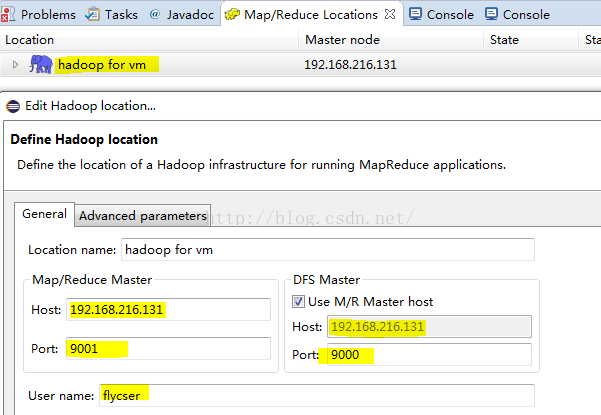Click the first Console monitor icon
601x415 pixels.
pos(415,14)
